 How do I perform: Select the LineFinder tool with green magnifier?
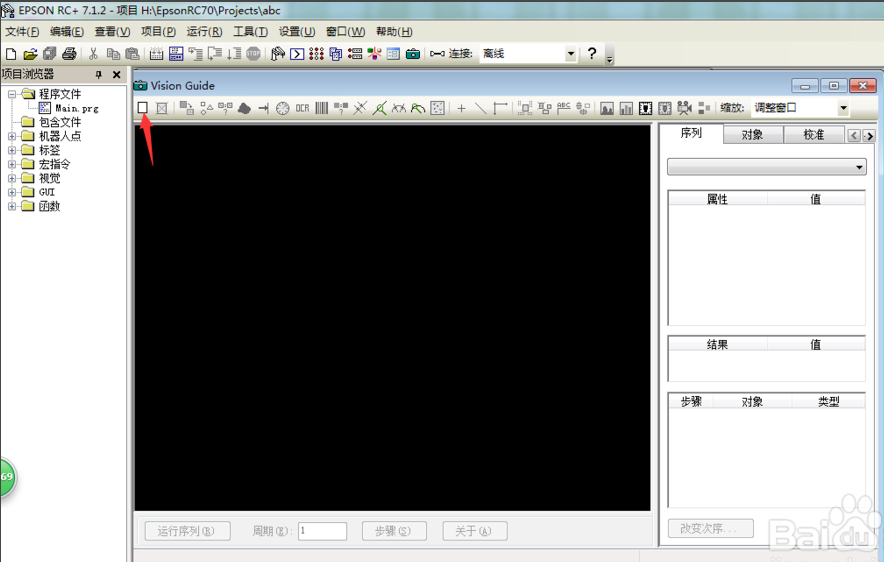pyautogui.click(x=379, y=108)
